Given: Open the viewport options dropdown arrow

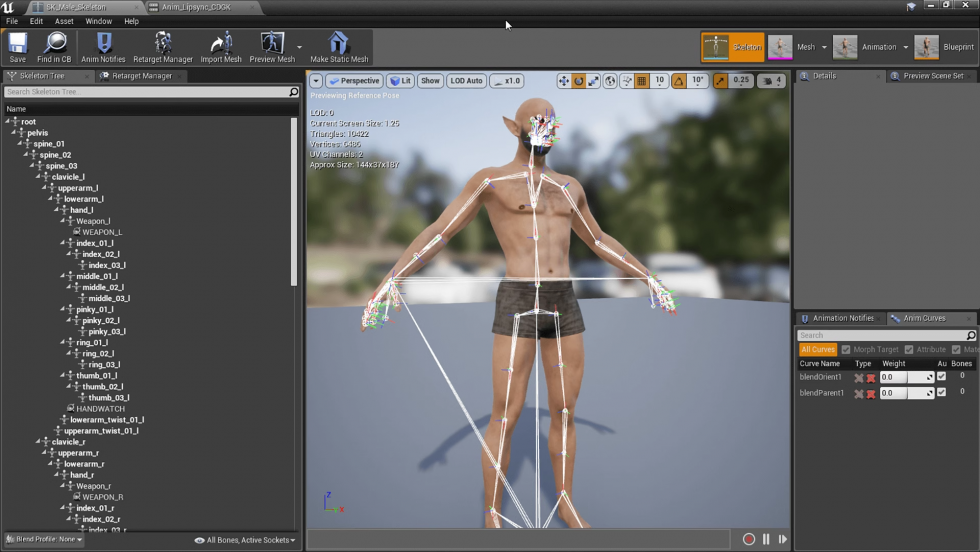Looking at the screenshot, I should (316, 81).
